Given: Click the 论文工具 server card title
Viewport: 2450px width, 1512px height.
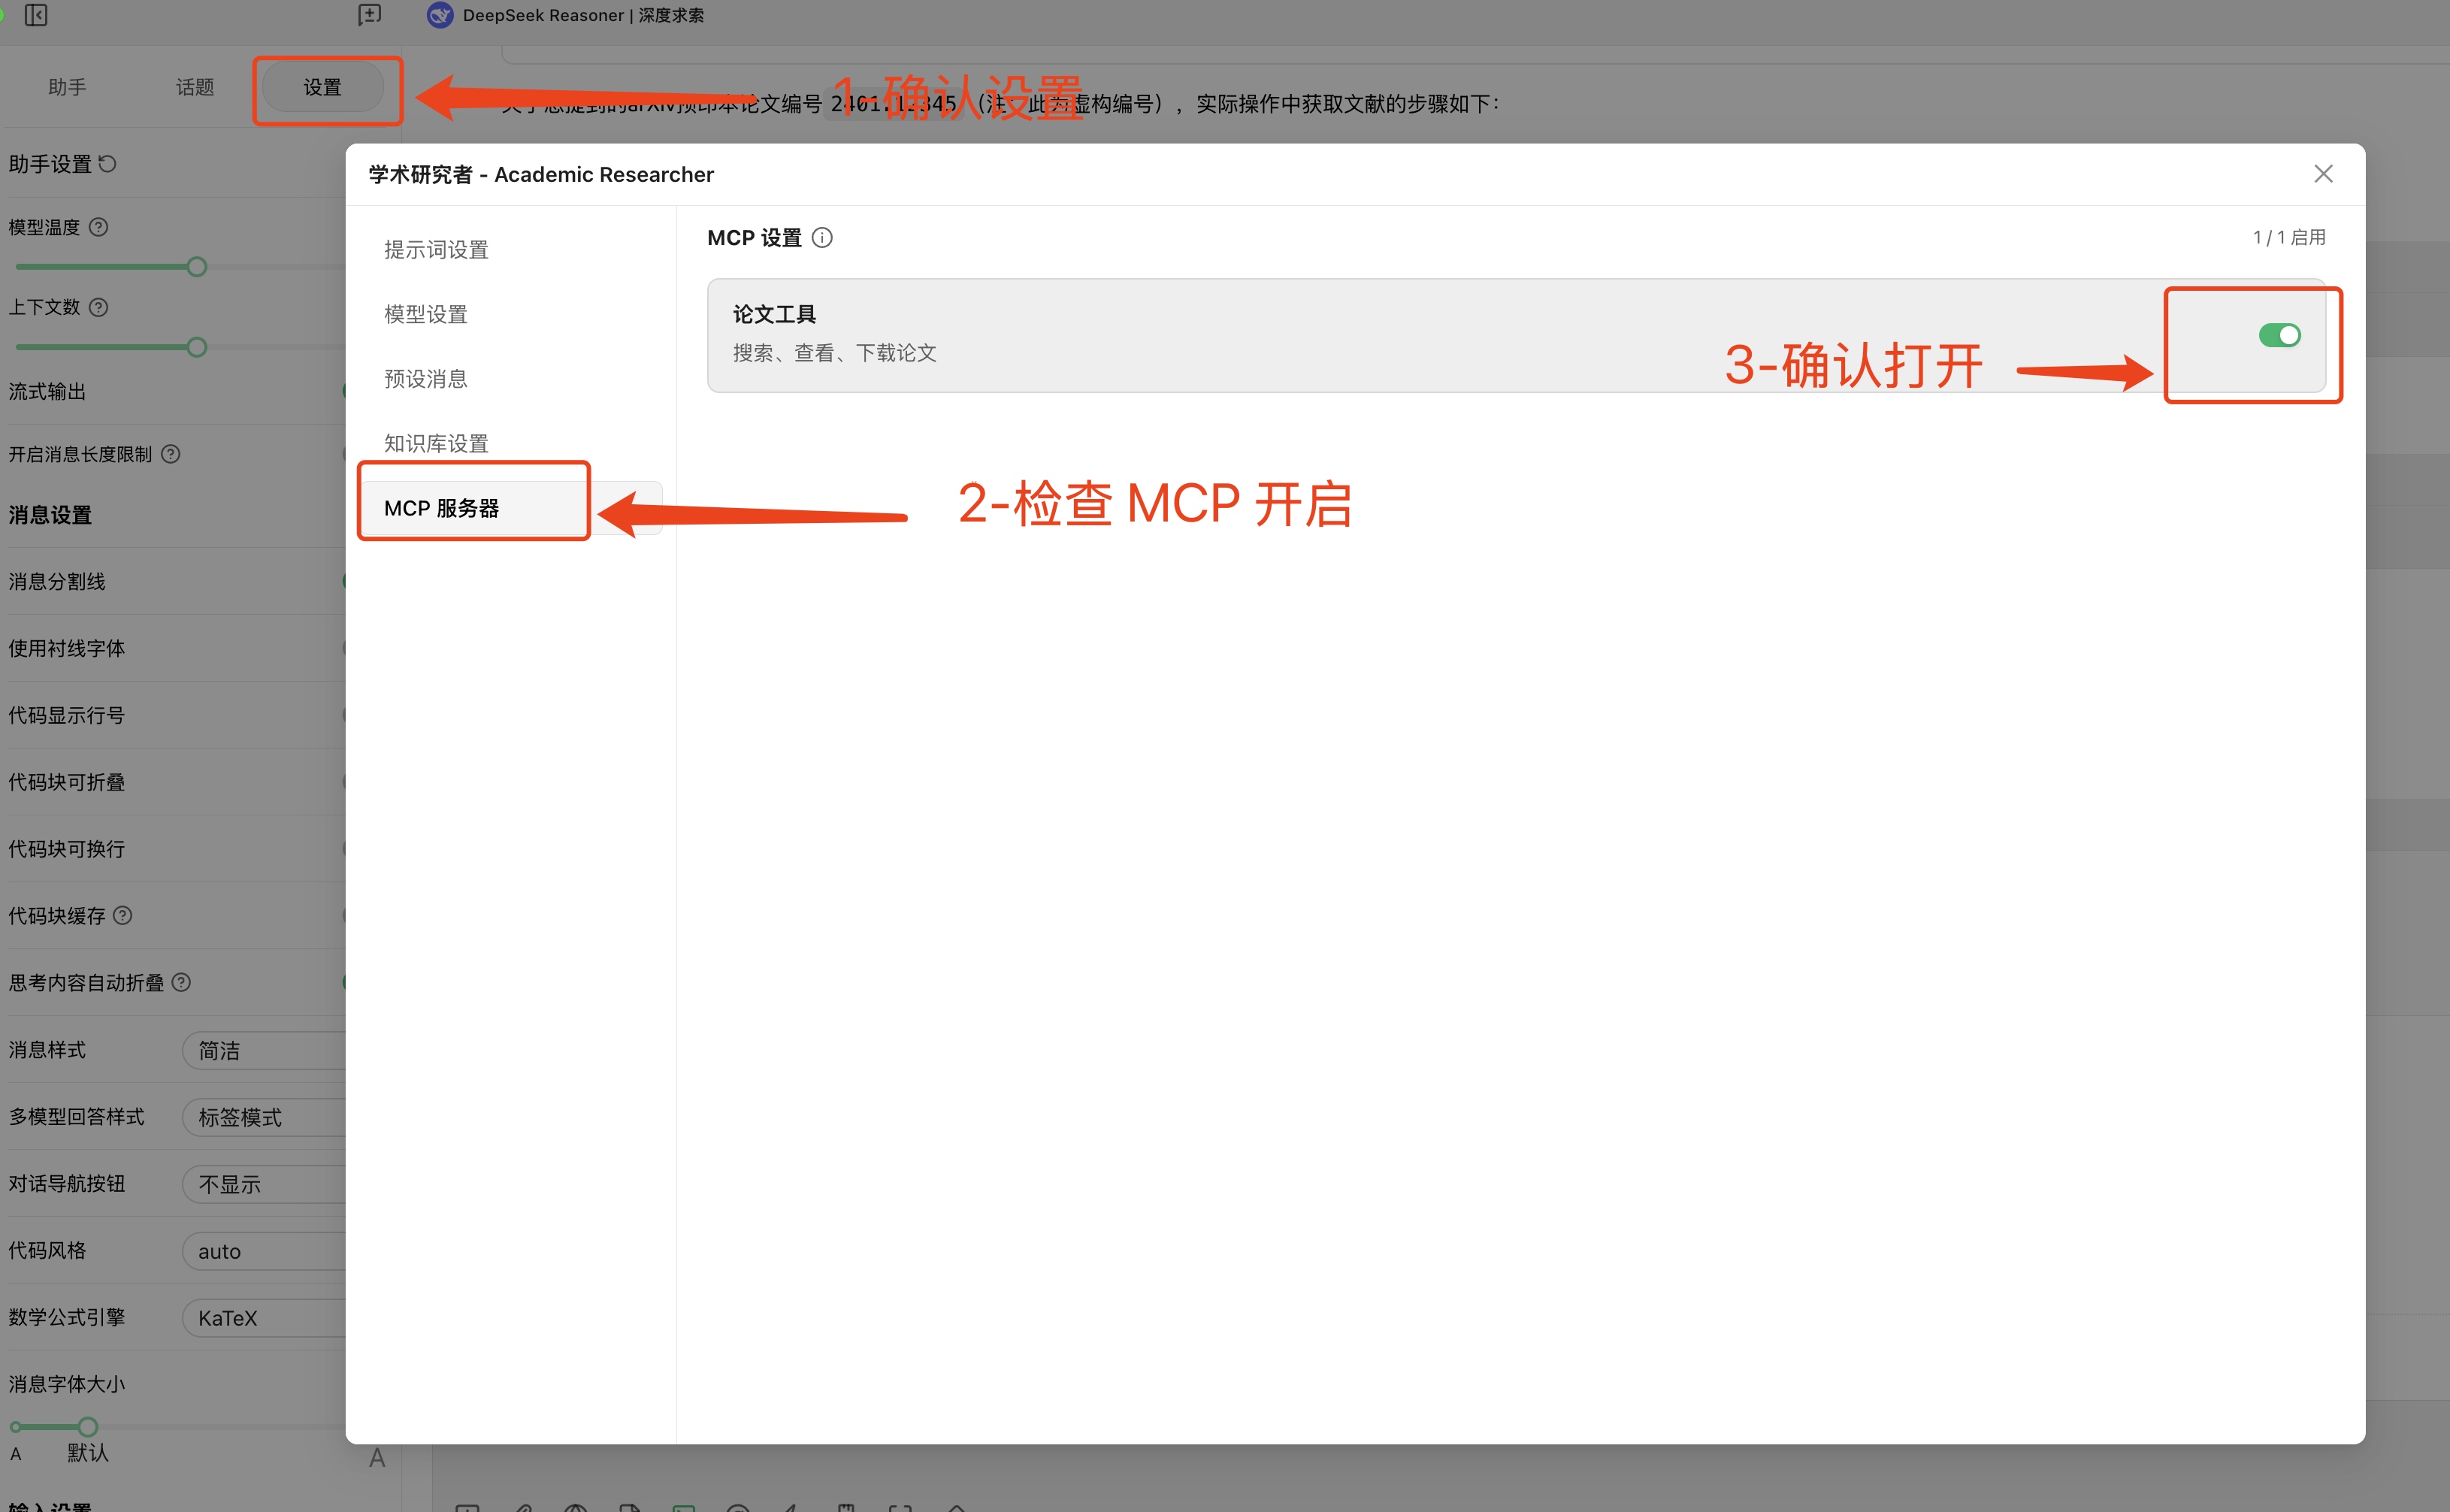Looking at the screenshot, I should [x=774, y=314].
